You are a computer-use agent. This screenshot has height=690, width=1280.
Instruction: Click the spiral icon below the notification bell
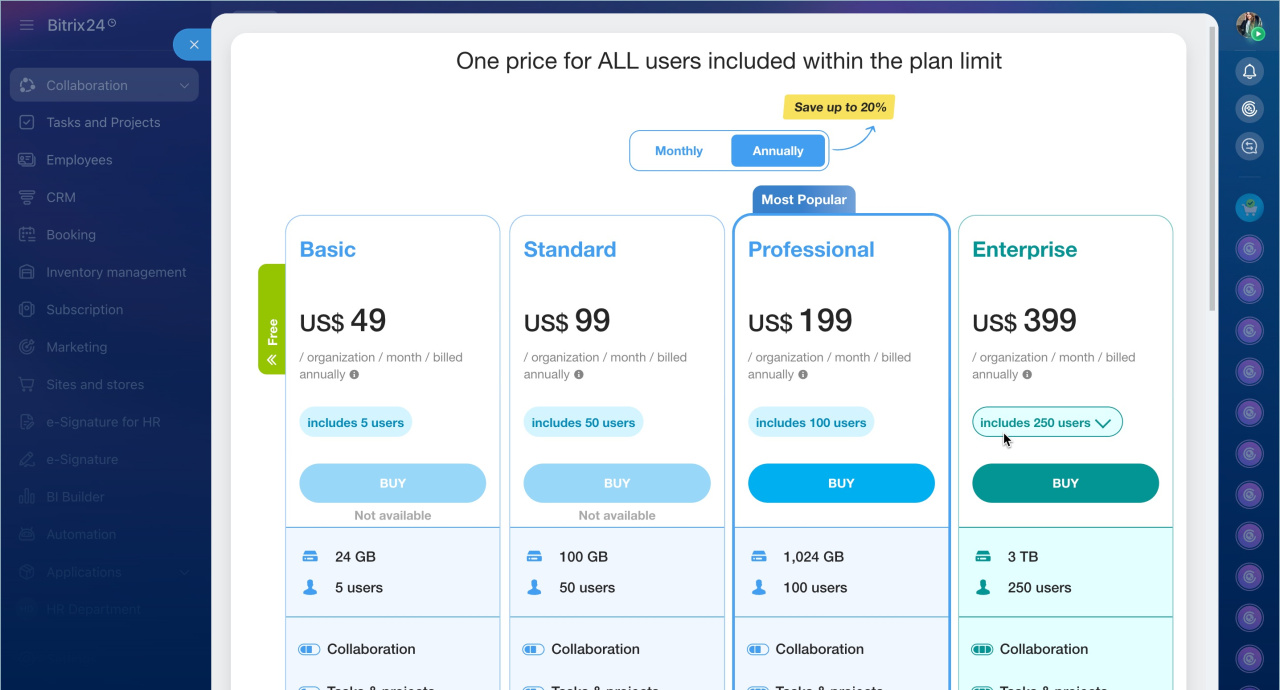[x=1249, y=109]
